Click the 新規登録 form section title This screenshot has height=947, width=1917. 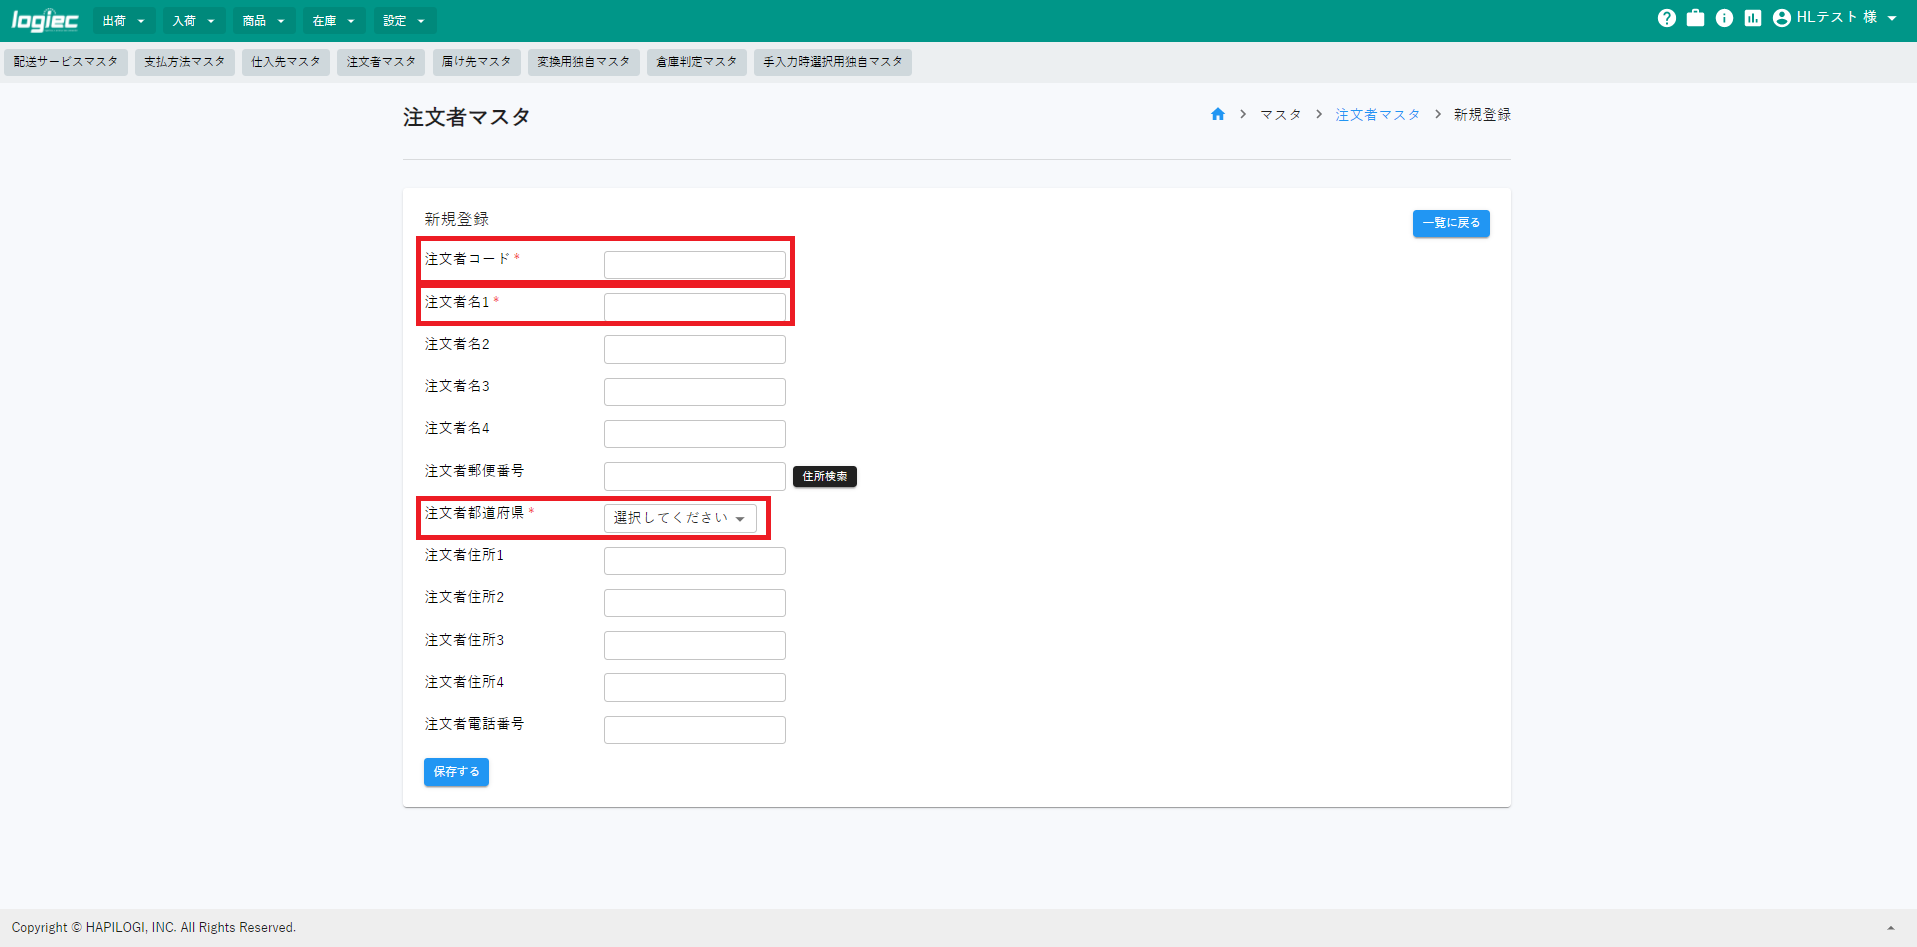[x=456, y=219]
